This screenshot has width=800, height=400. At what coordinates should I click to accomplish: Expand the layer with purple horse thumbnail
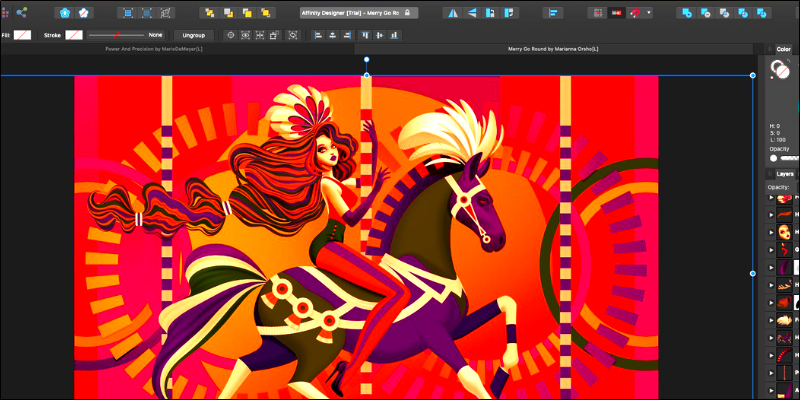coord(771,338)
